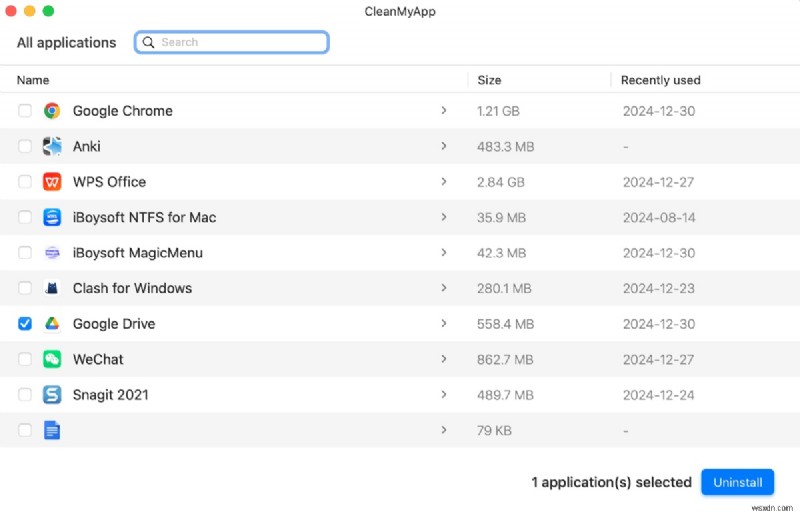Image resolution: width=800 pixels, height=514 pixels.
Task: Click the Uninstall button
Action: [737, 482]
